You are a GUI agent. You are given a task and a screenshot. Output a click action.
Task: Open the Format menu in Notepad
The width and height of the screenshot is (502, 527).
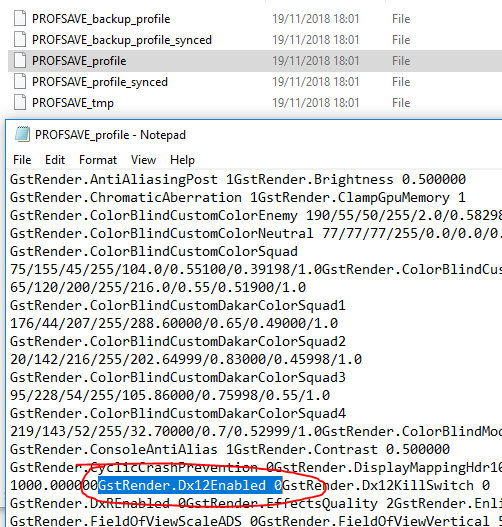(98, 160)
